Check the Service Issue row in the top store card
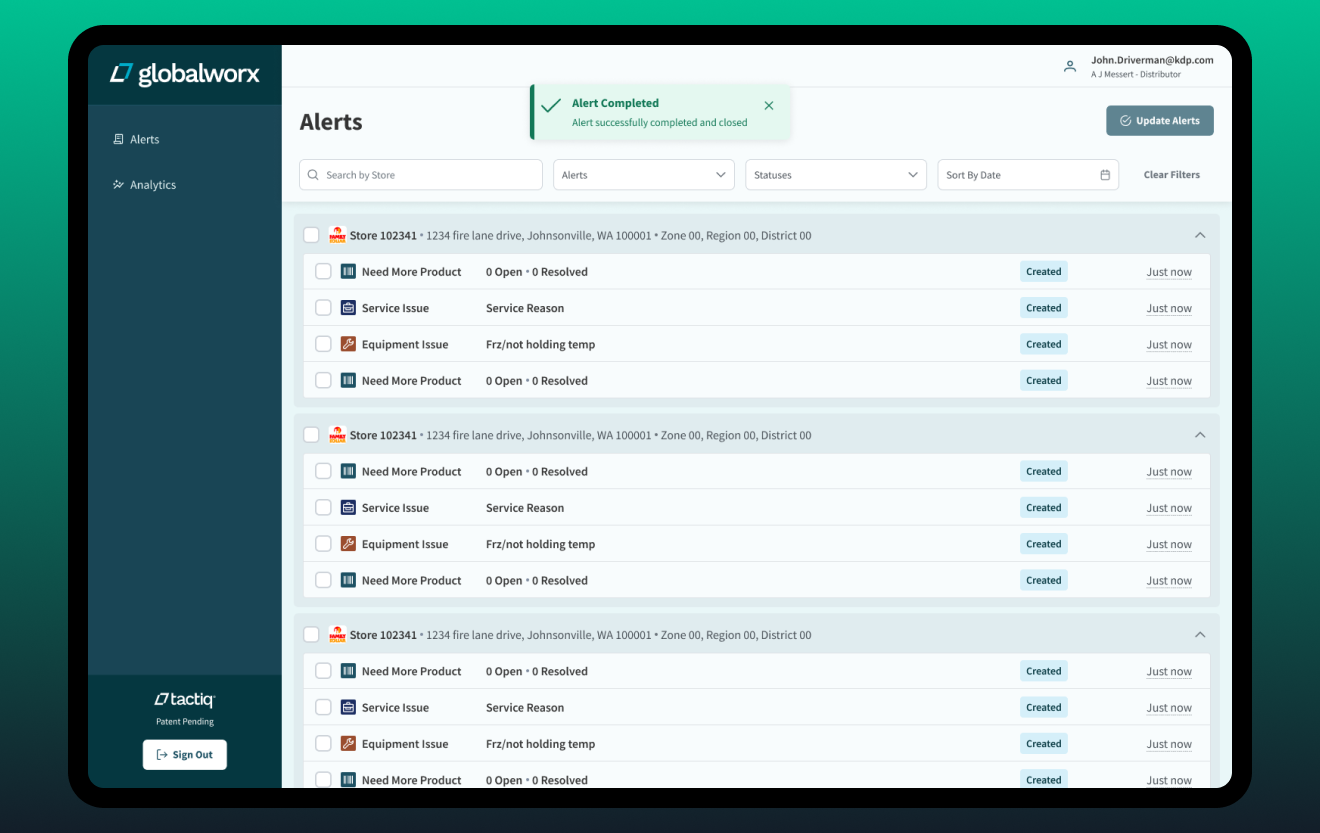 pos(323,308)
